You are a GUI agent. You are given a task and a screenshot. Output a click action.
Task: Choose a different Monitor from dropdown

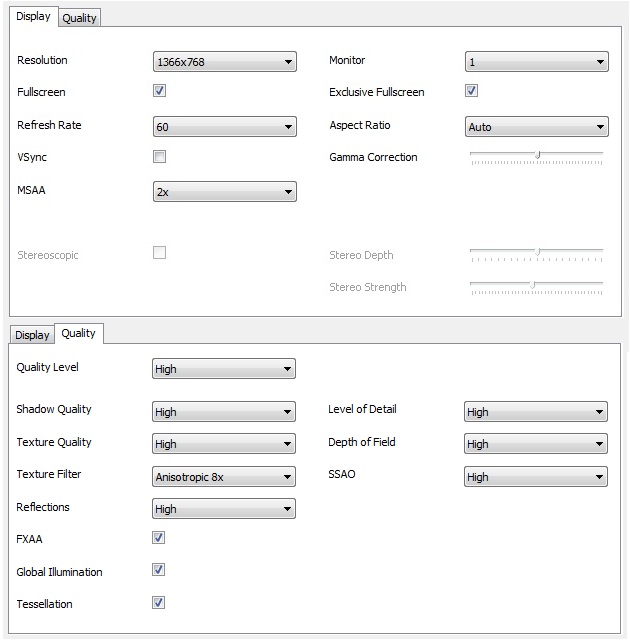click(x=536, y=62)
